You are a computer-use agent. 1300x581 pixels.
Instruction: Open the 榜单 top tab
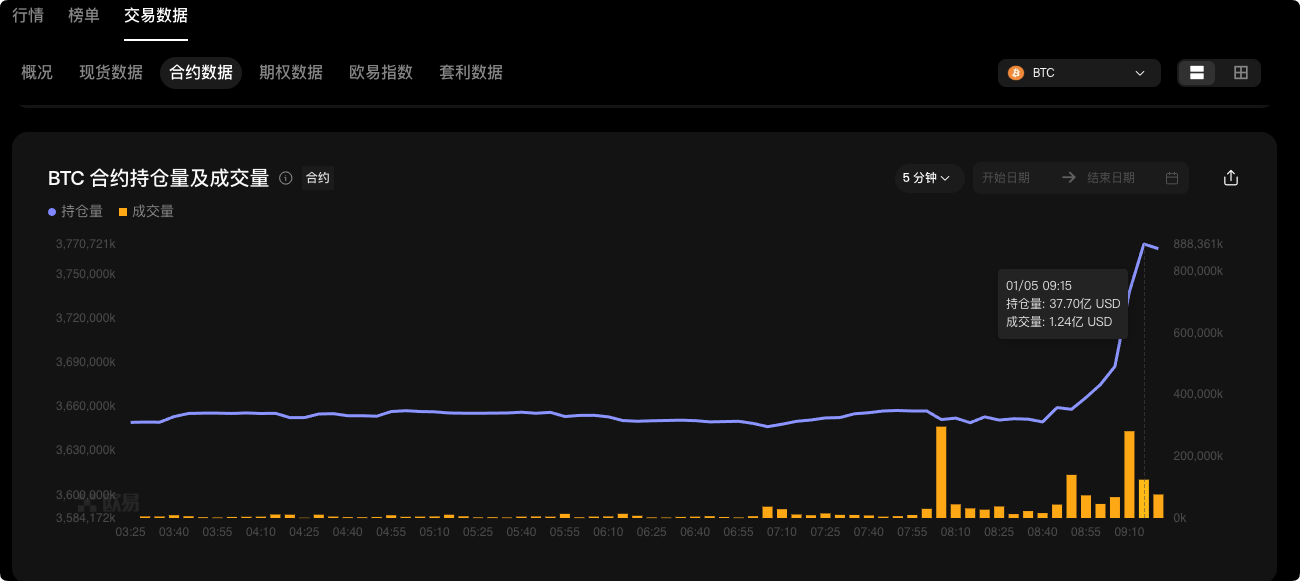pos(84,15)
